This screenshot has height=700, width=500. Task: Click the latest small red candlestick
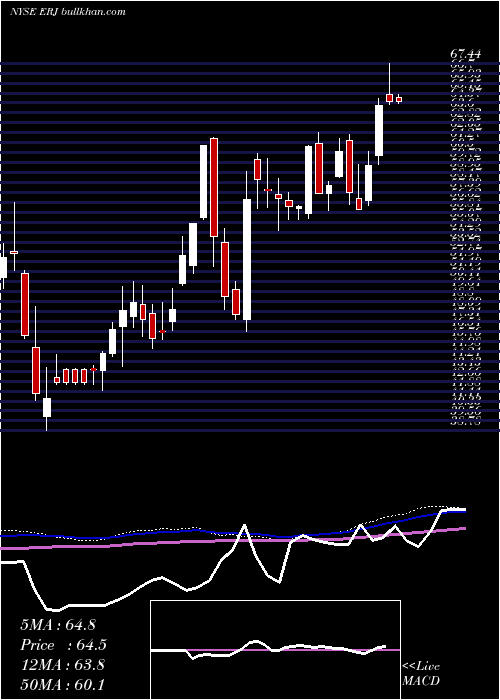[x=399, y=100]
